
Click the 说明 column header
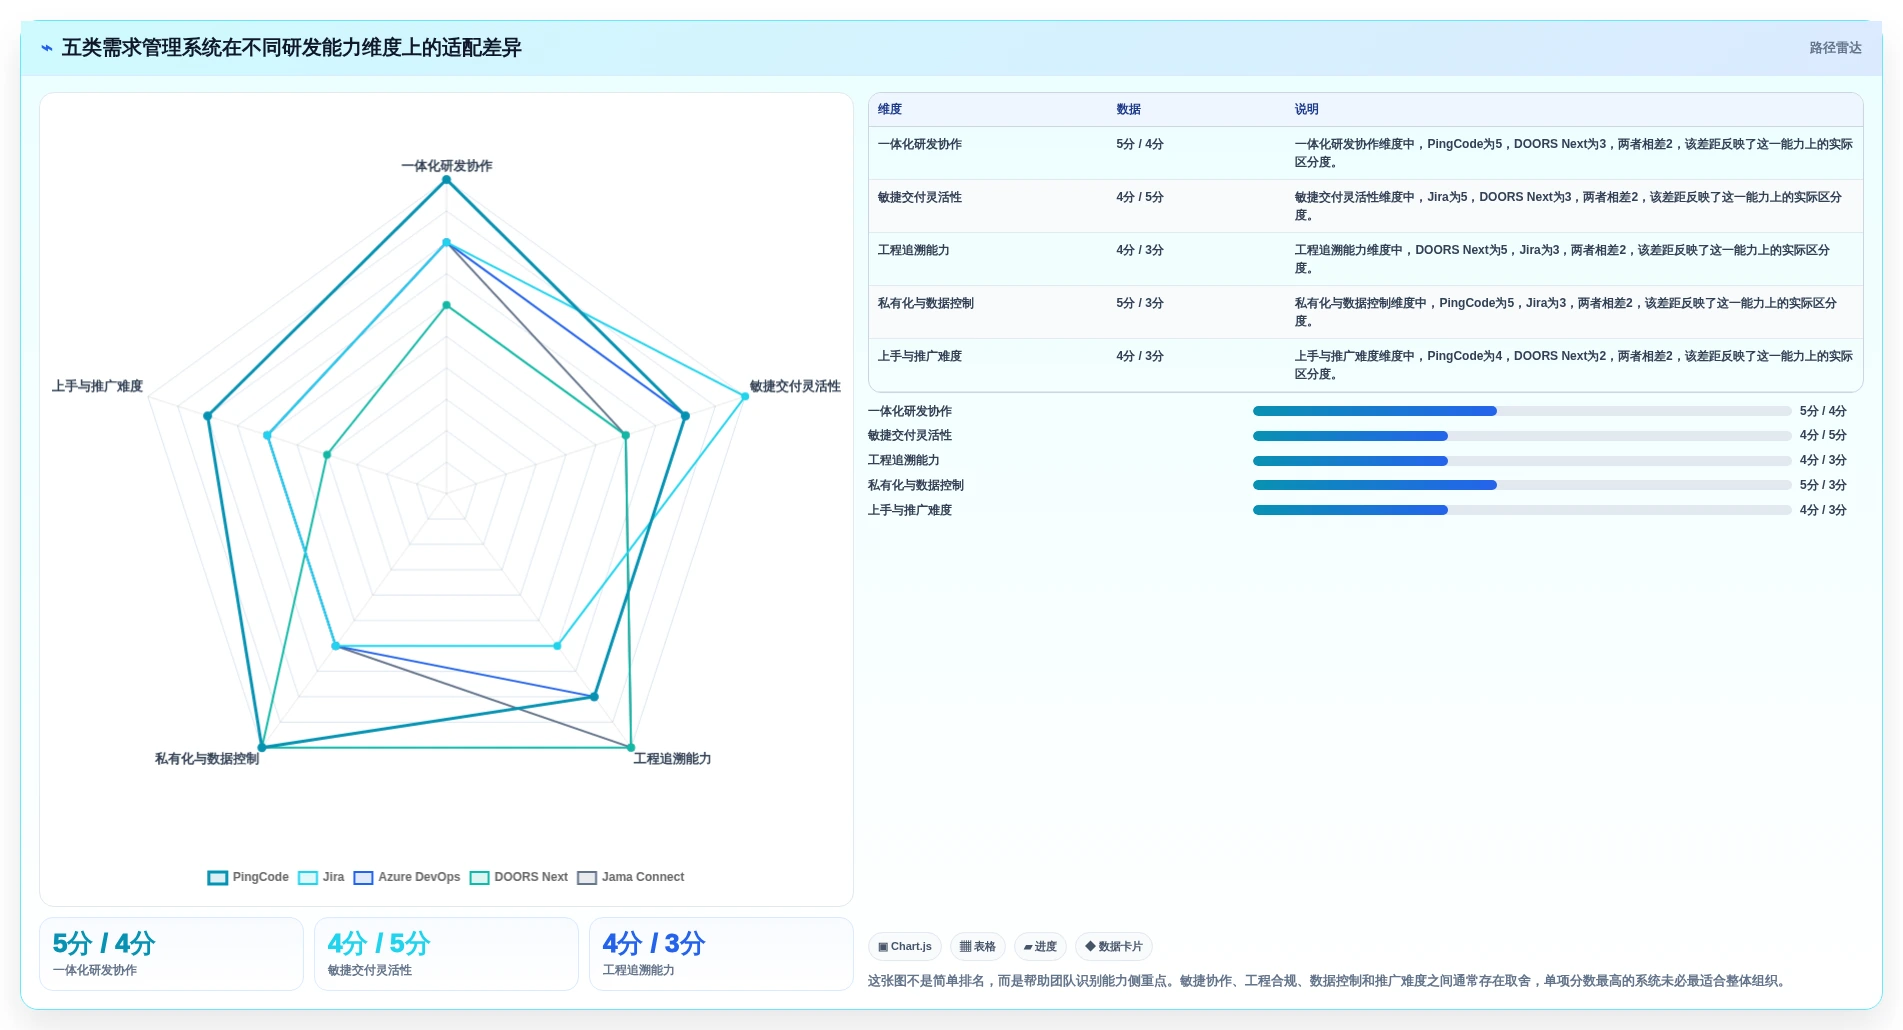coord(1307,110)
